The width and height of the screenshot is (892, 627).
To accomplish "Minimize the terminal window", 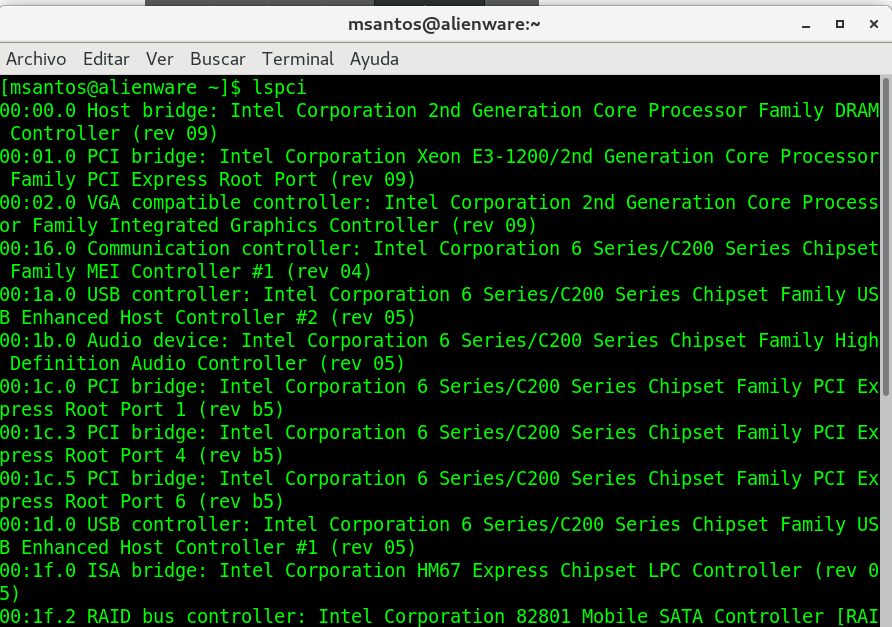I will pos(806,24).
